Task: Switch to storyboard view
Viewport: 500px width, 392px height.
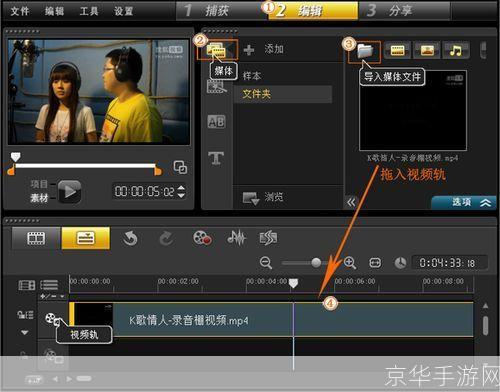Action: pyautogui.click(x=36, y=238)
